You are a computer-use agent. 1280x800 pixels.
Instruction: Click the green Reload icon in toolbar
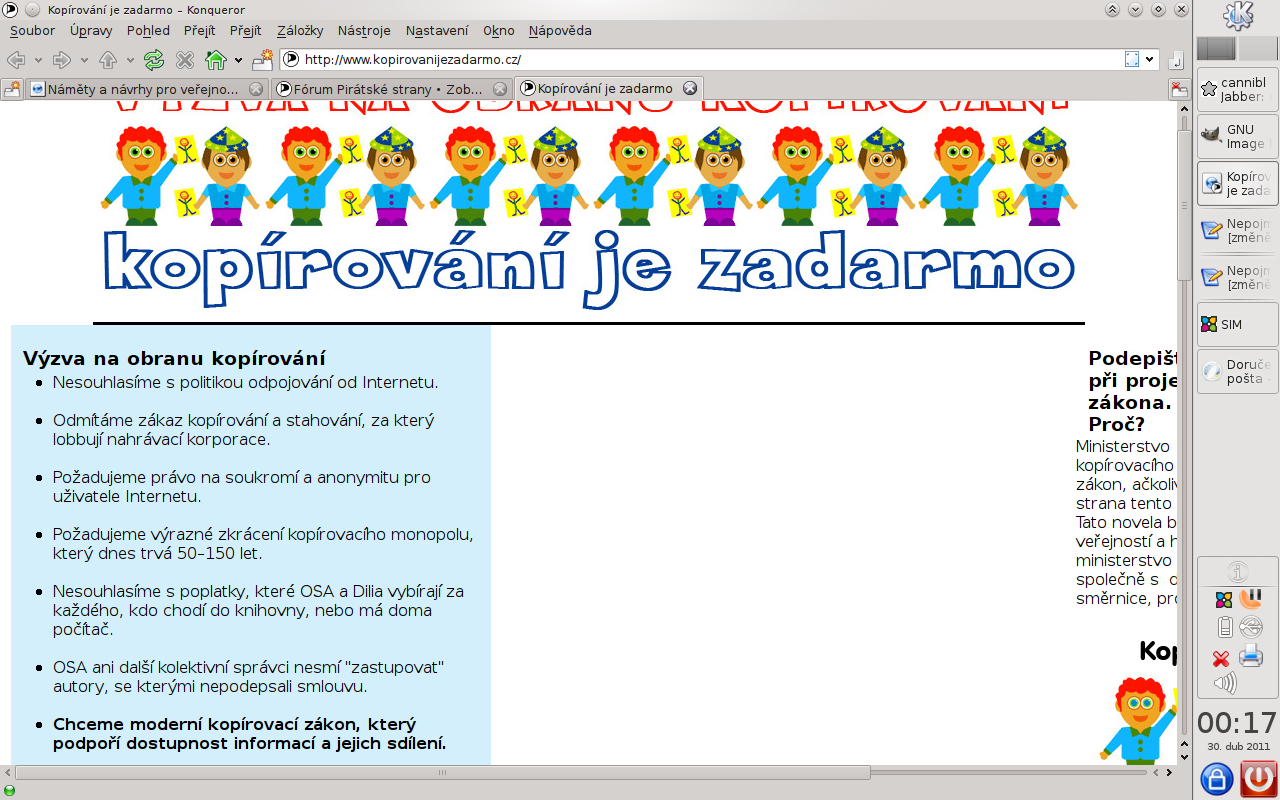tap(154, 60)
